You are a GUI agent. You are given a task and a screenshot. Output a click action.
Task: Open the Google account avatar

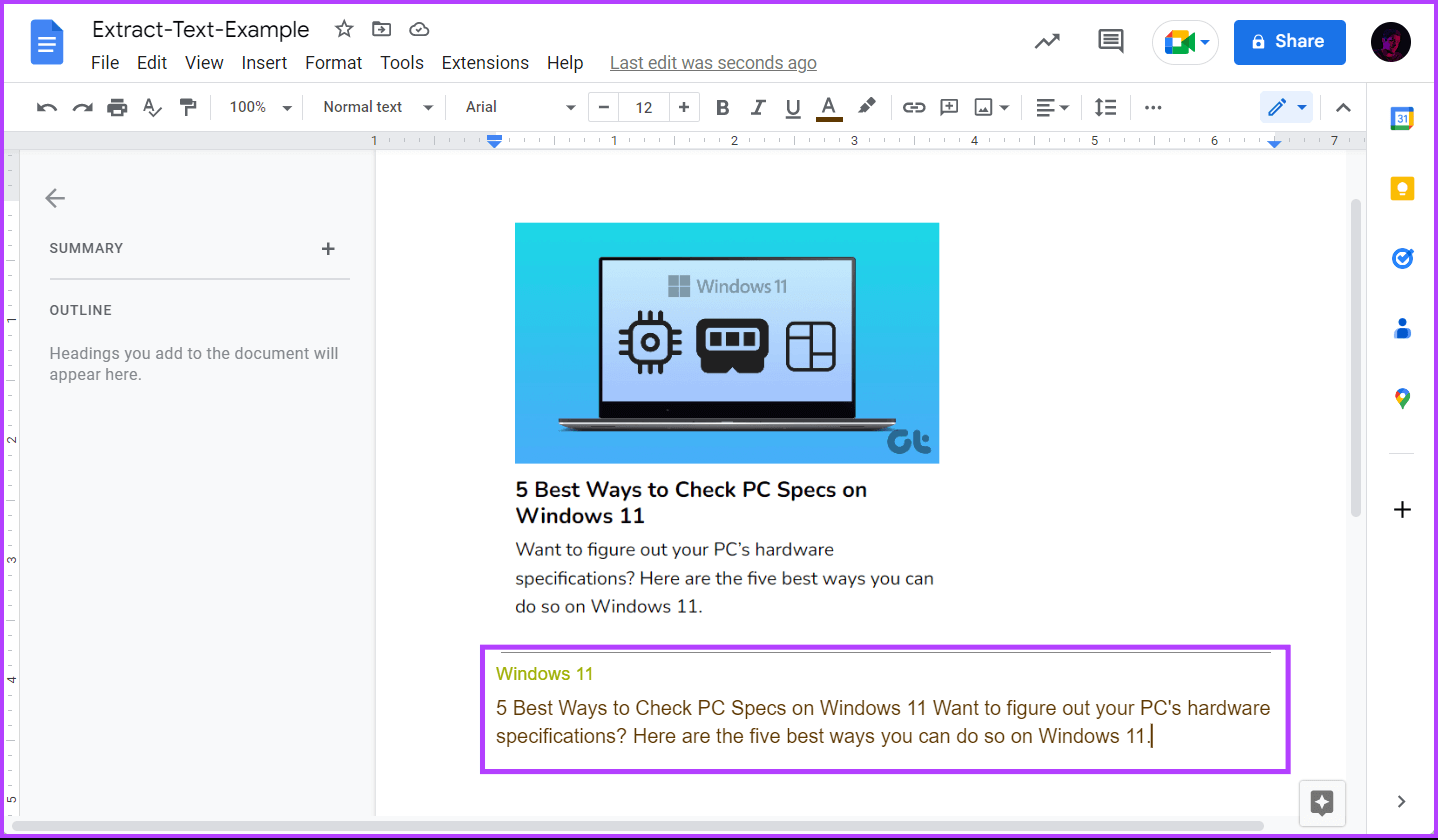click(1391, 42)
